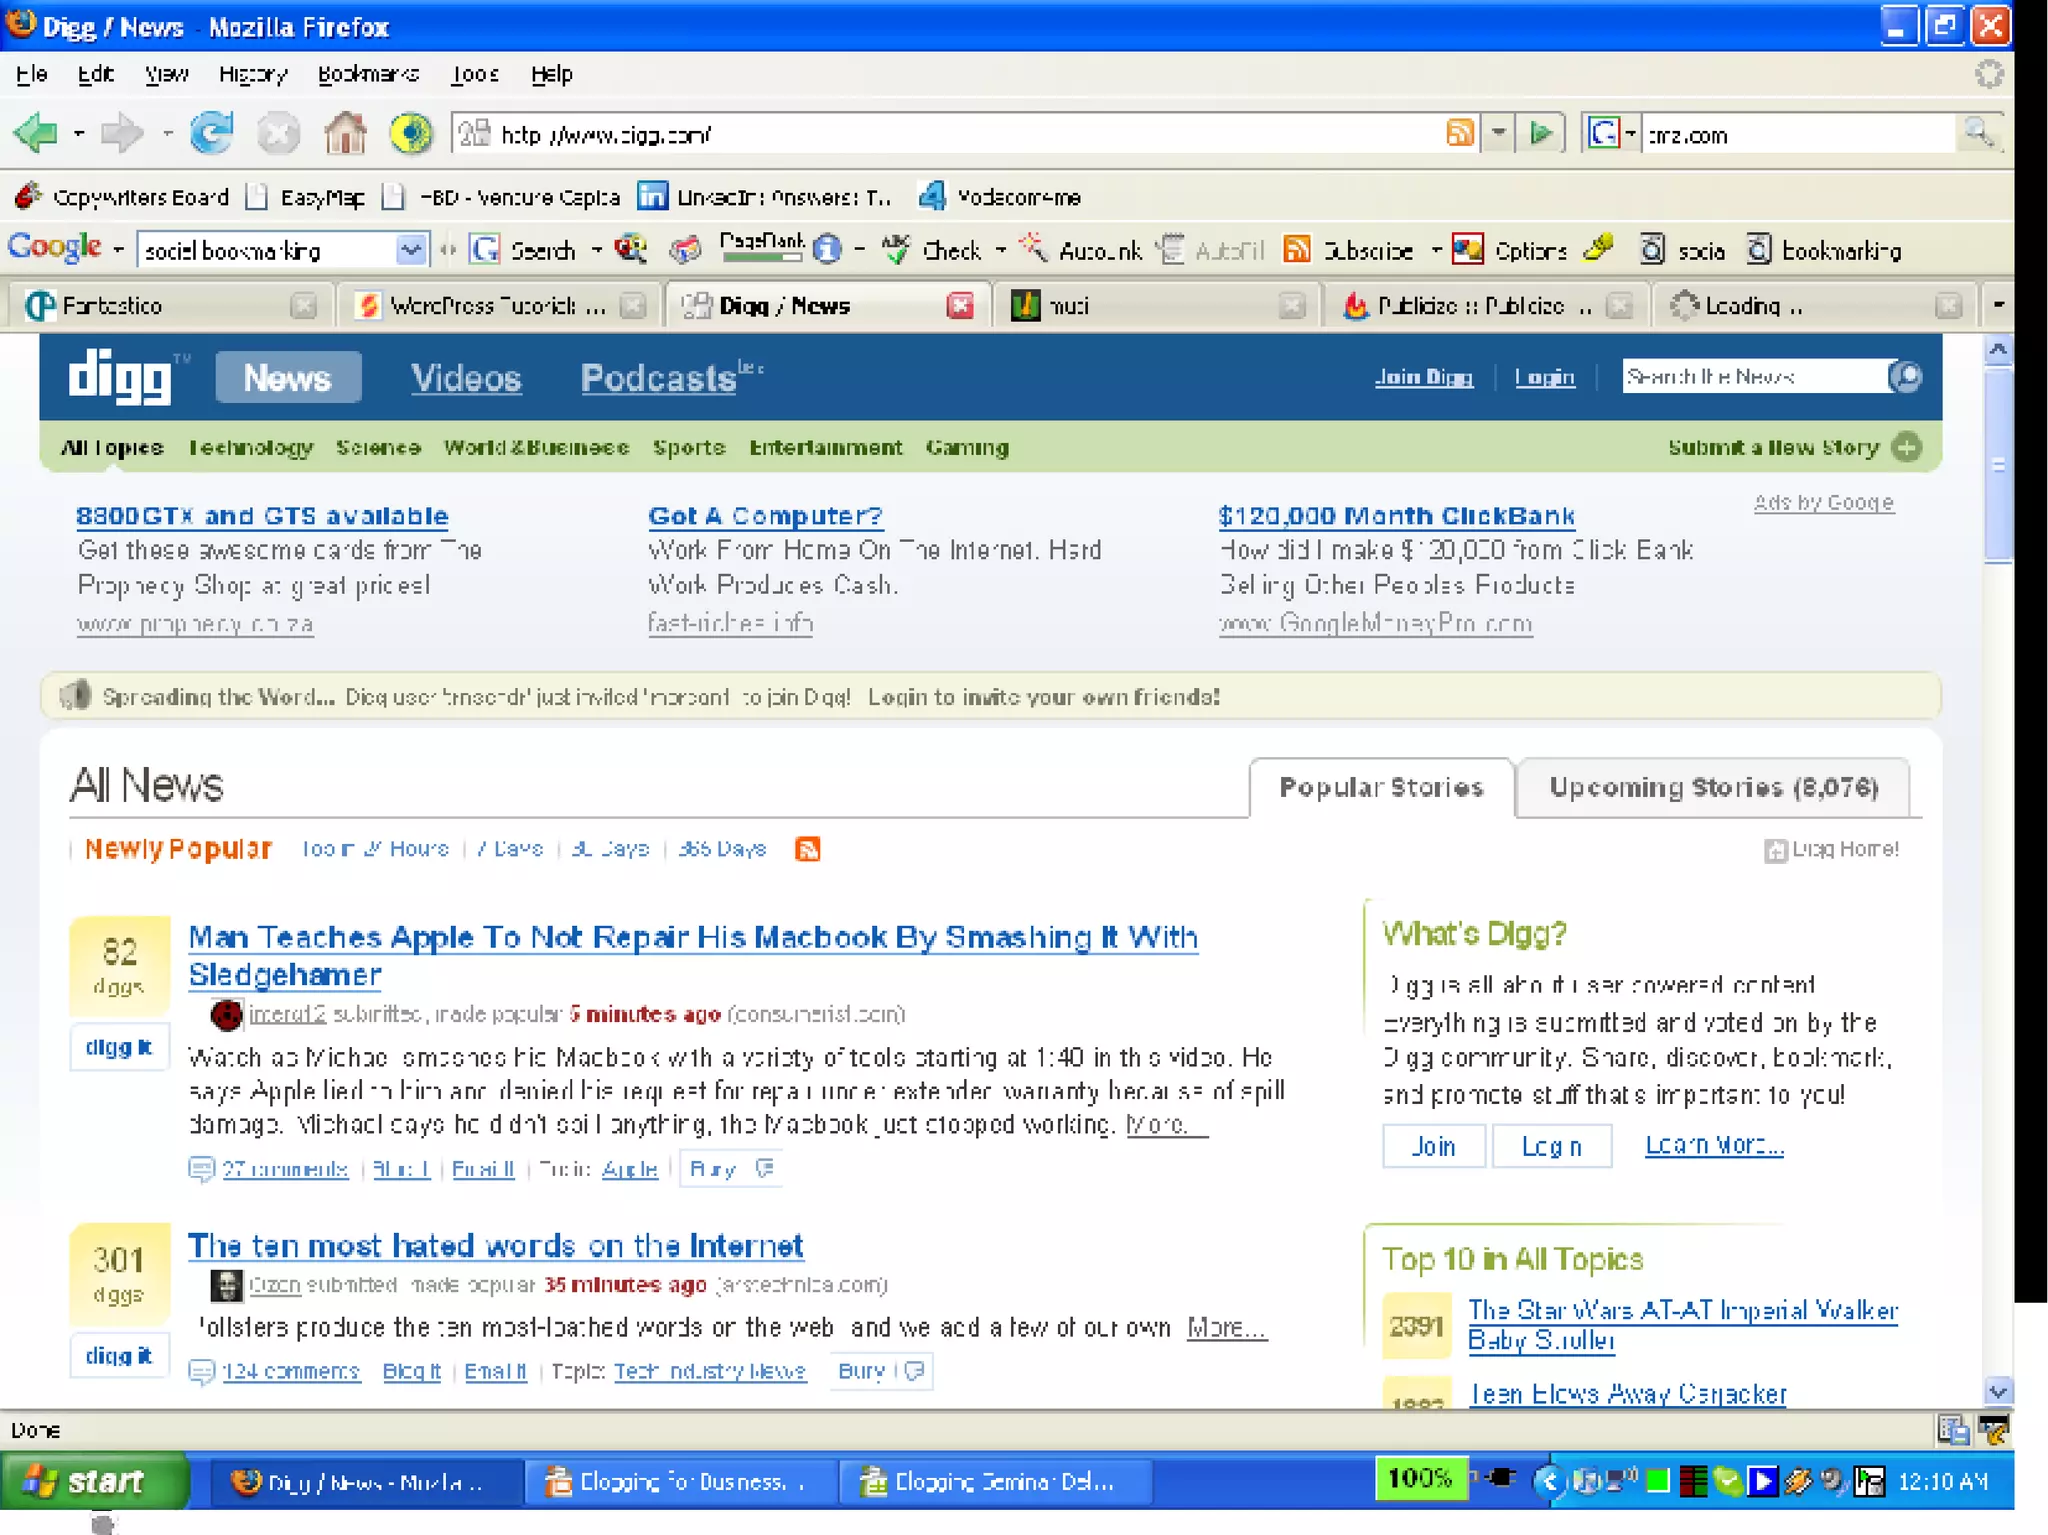Click the Digg search magnifier icon
2048x1535 pixels.
tap(1906, 377)
